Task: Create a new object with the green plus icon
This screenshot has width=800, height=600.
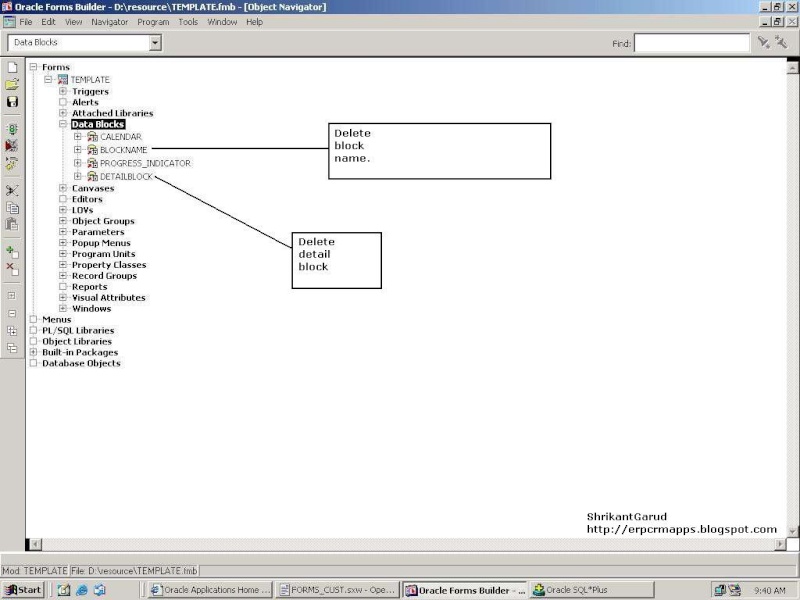Action: tap(12, 252)
